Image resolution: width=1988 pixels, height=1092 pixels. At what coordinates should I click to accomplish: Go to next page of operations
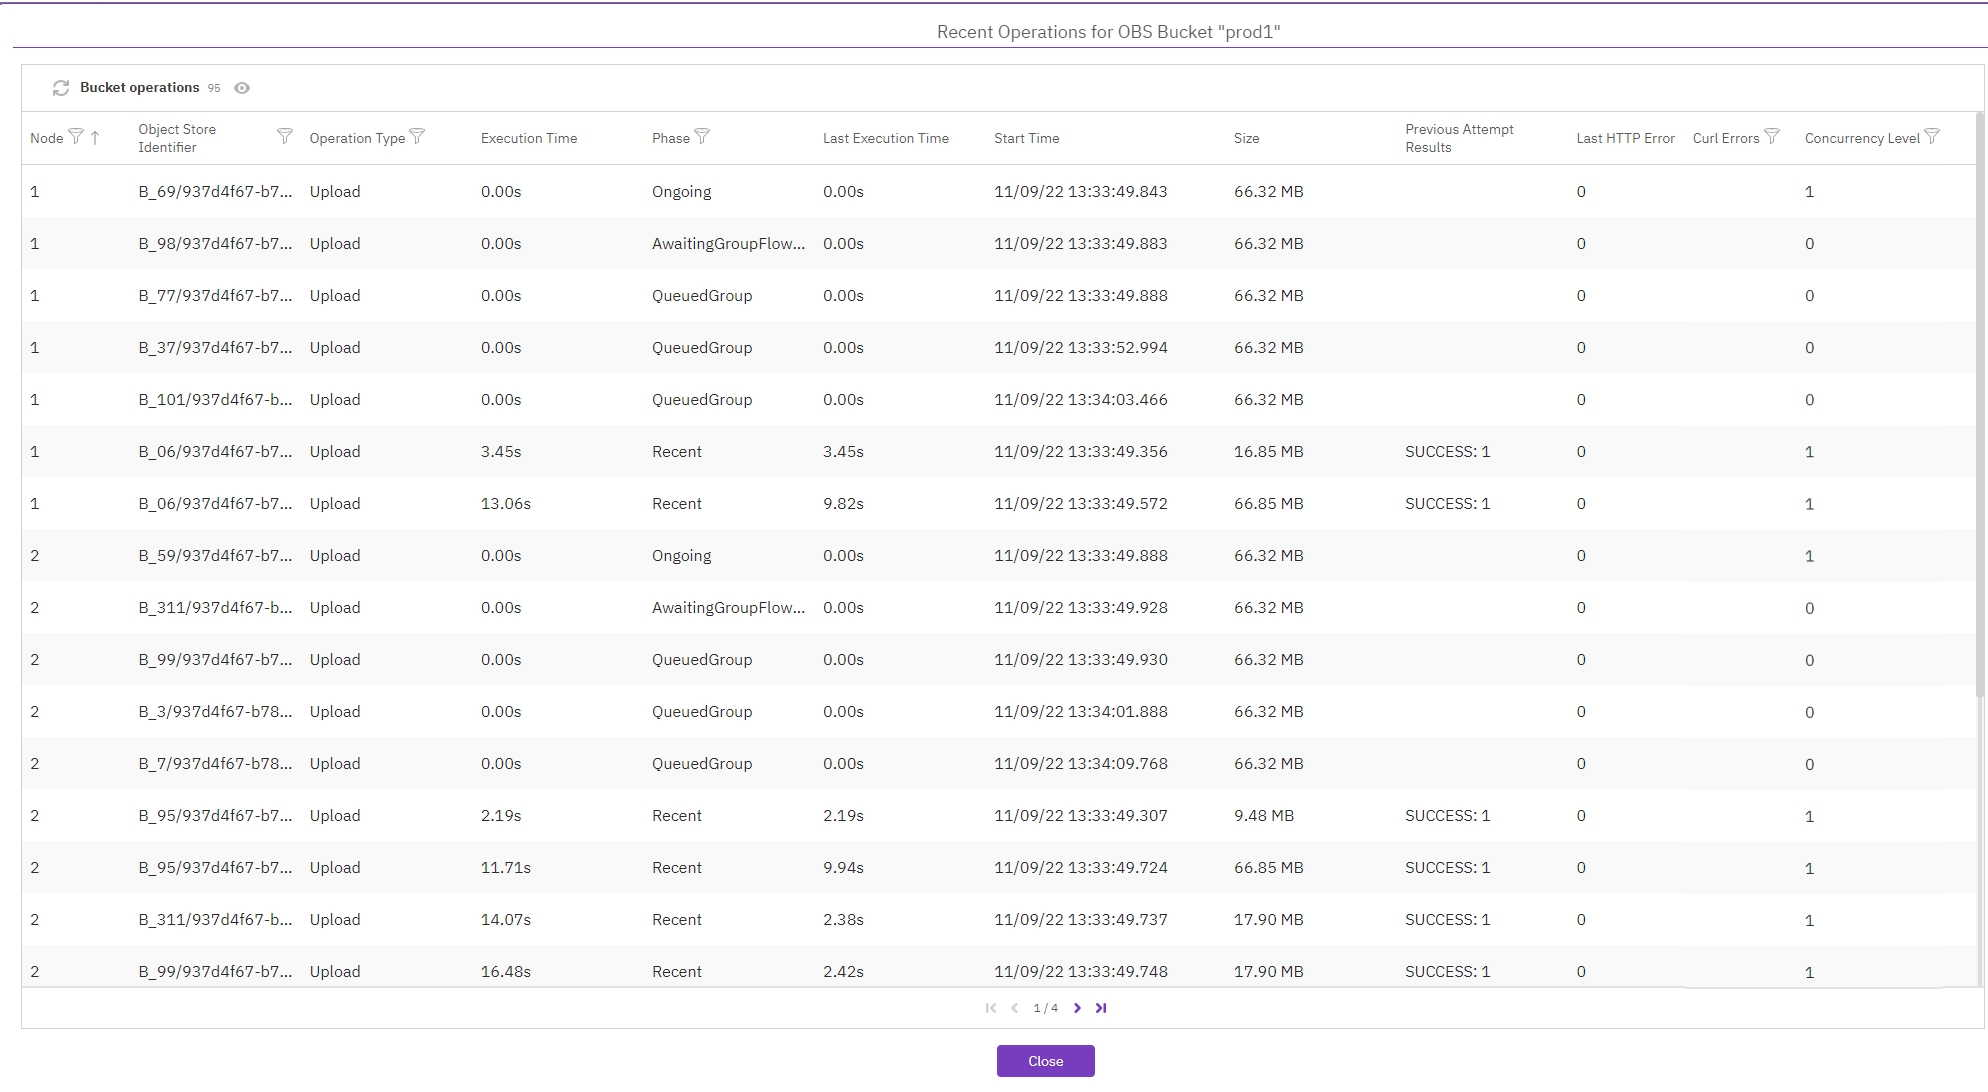pyautogui.click(x=1077, y=1008)
